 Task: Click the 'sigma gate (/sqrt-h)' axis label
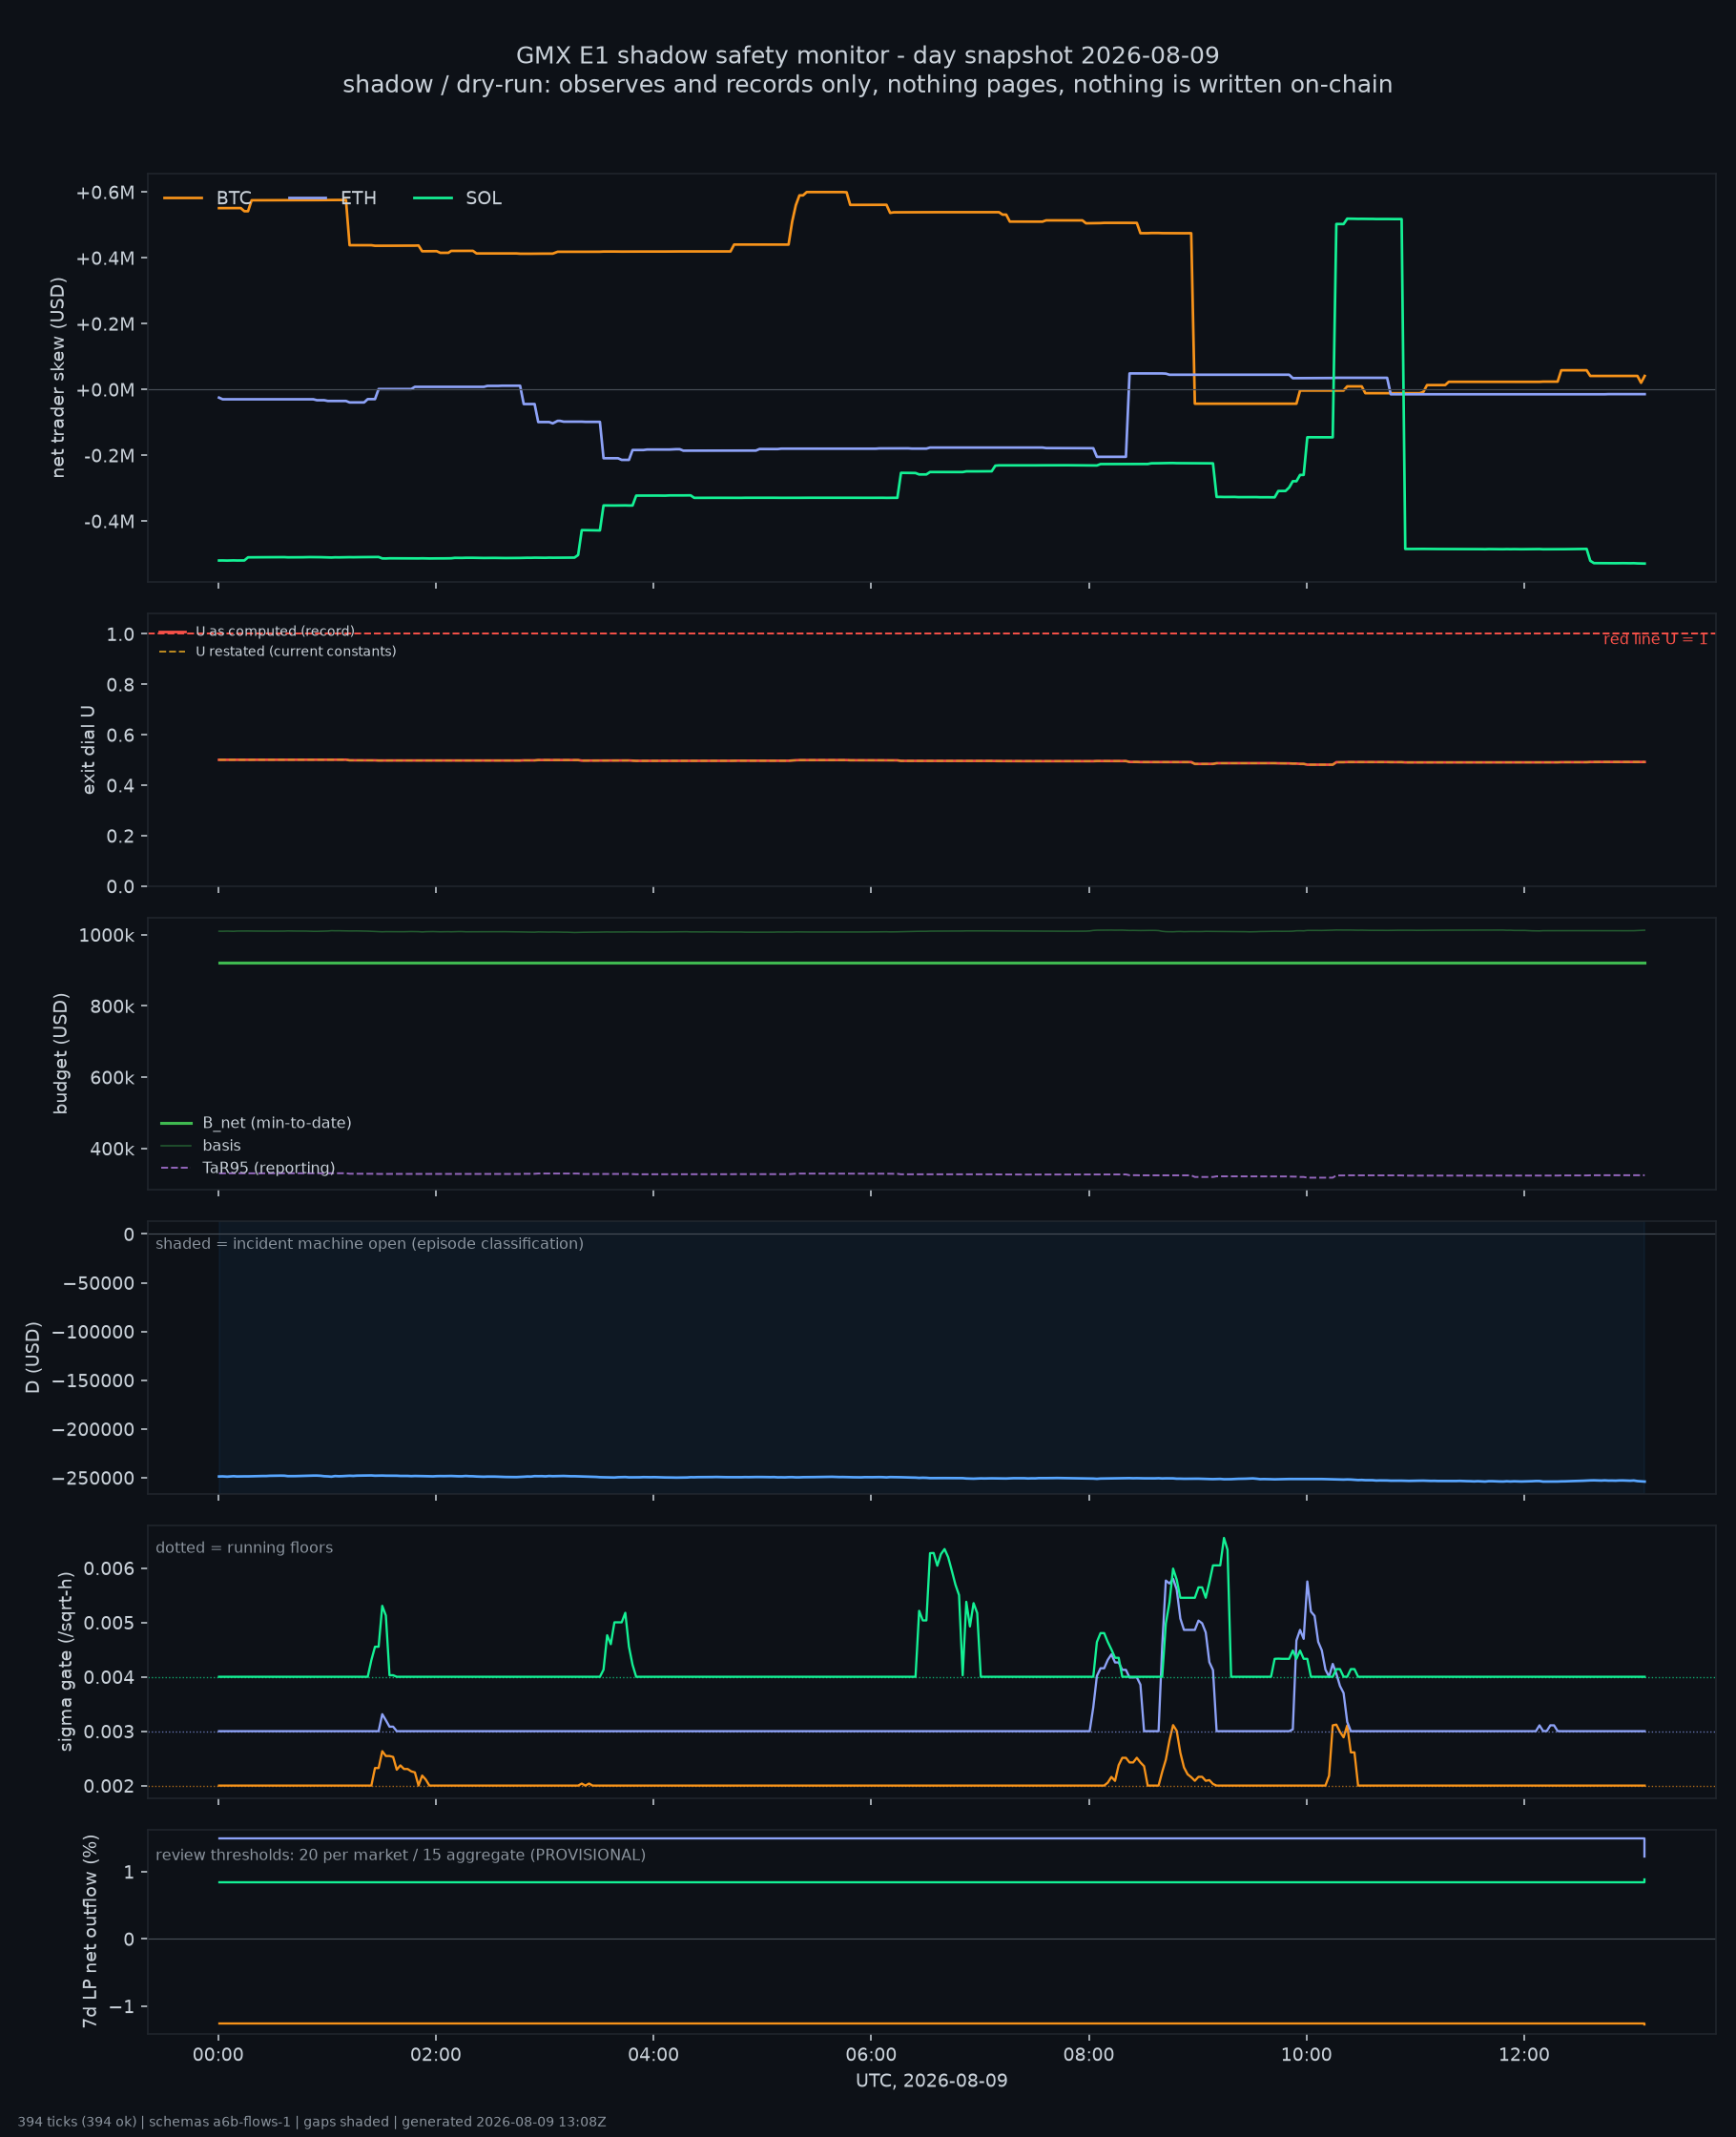click(x=66, y=1661)
